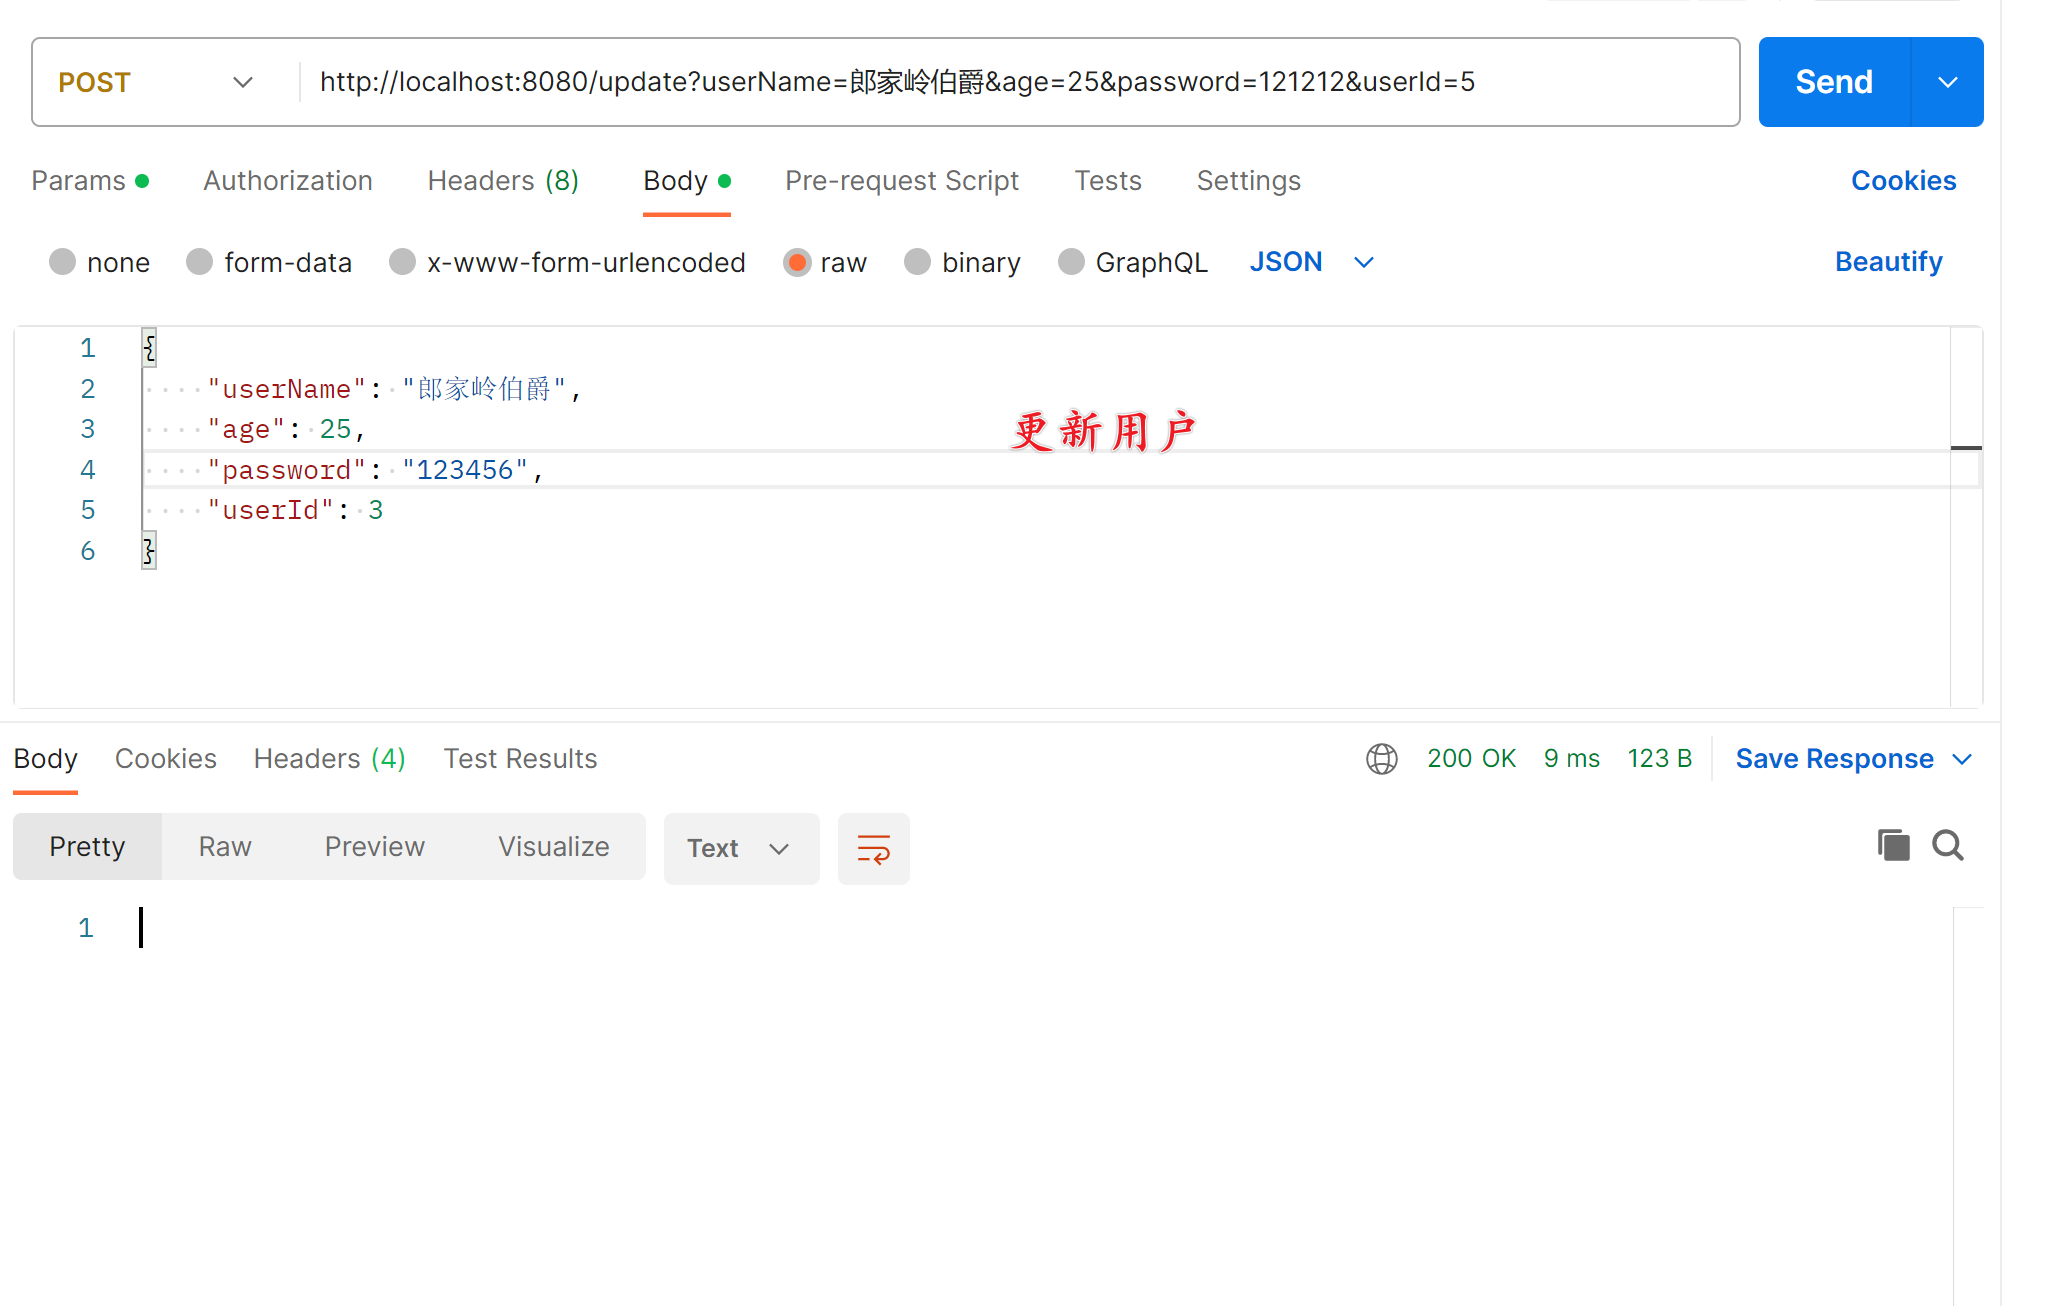Open the POST method dropdown
This screenshot has width=2048, height=1306.
click(x=158, y=82)
